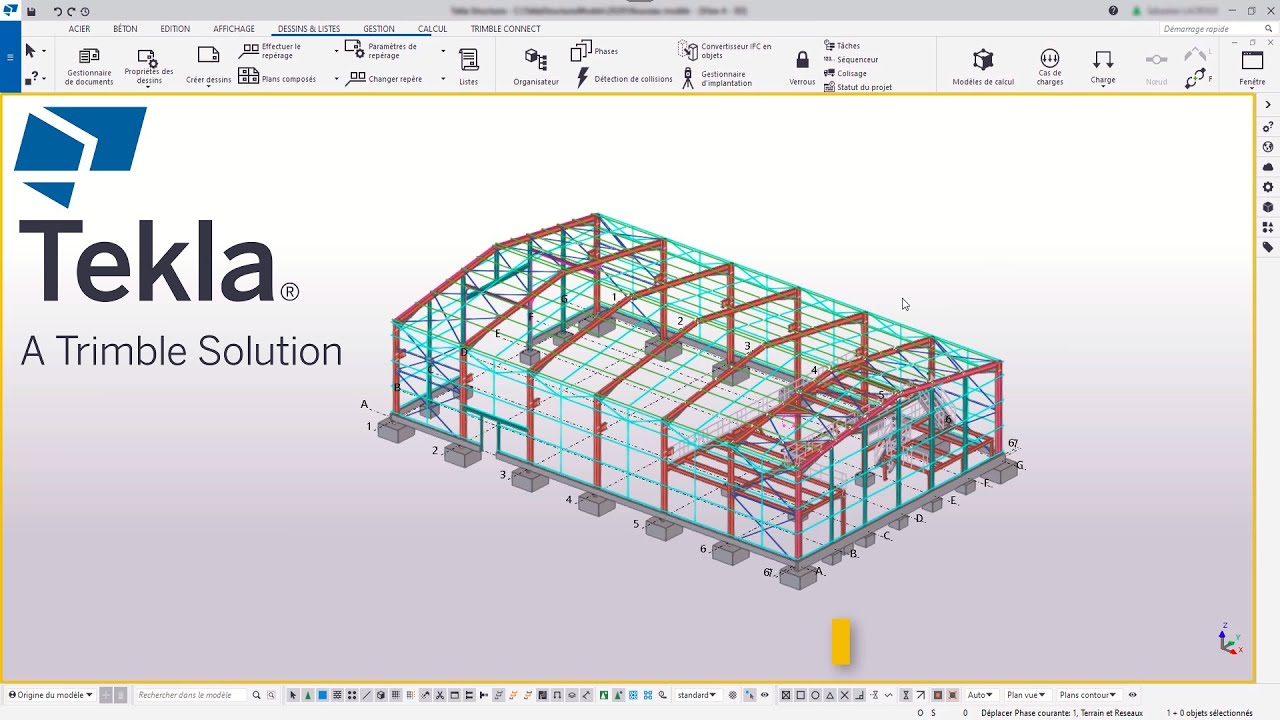Click Créer dessins button
The width and height of the screenshot is (1280, 720).
[x=208, y=66]
